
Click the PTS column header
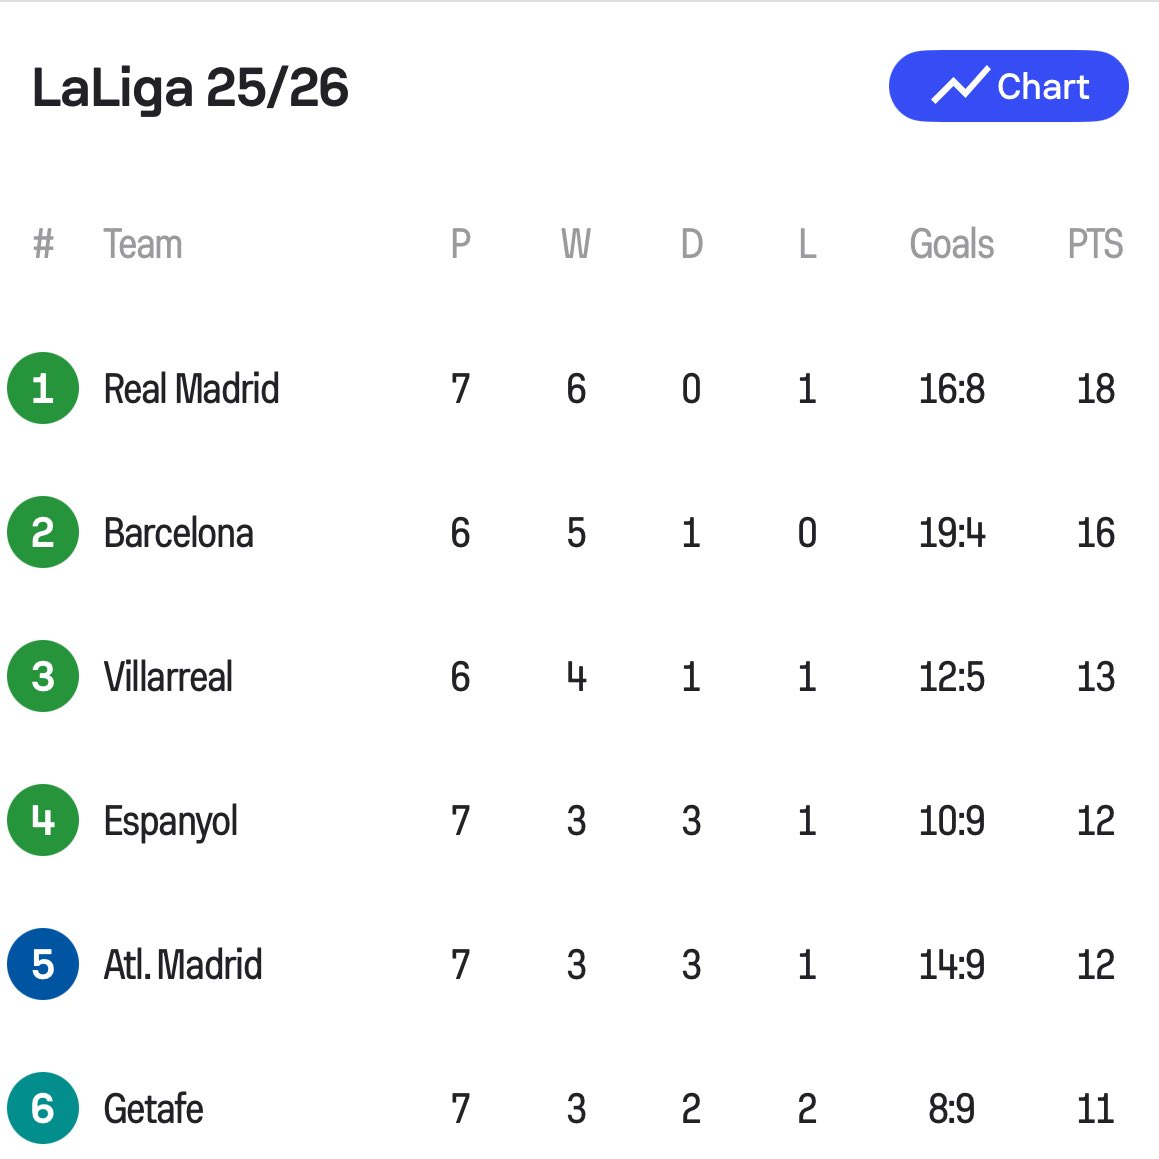pos(1095,244)
